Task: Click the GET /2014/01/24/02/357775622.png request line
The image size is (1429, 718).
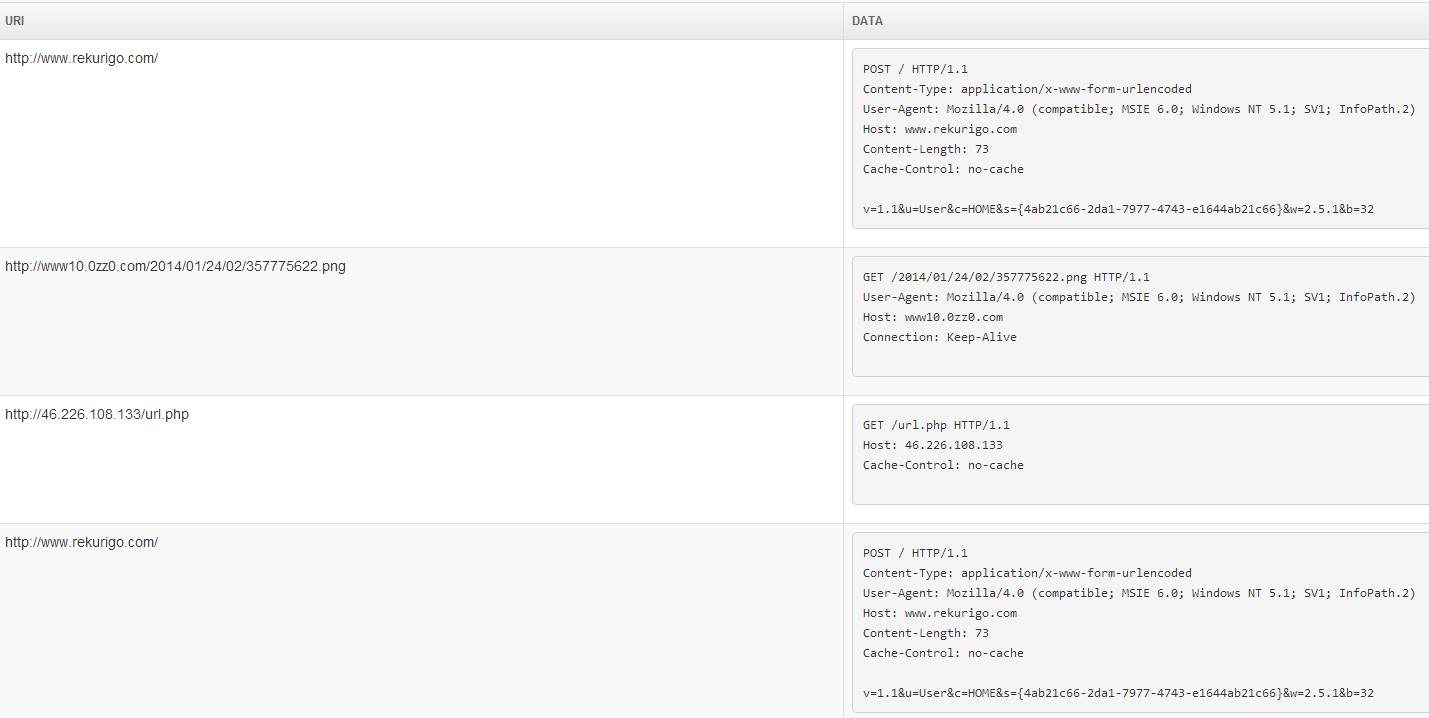Action: tap(1006, 277)
